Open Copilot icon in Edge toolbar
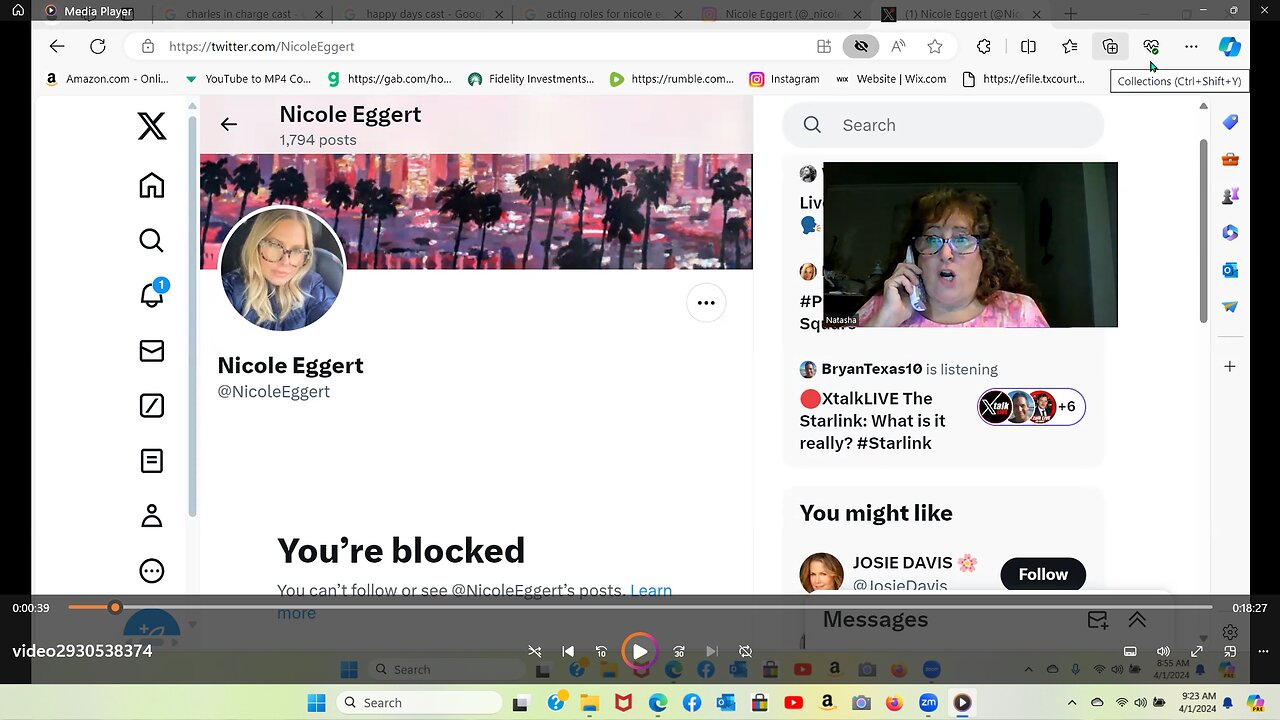 pyautogui.click(x=1230, y=46)
